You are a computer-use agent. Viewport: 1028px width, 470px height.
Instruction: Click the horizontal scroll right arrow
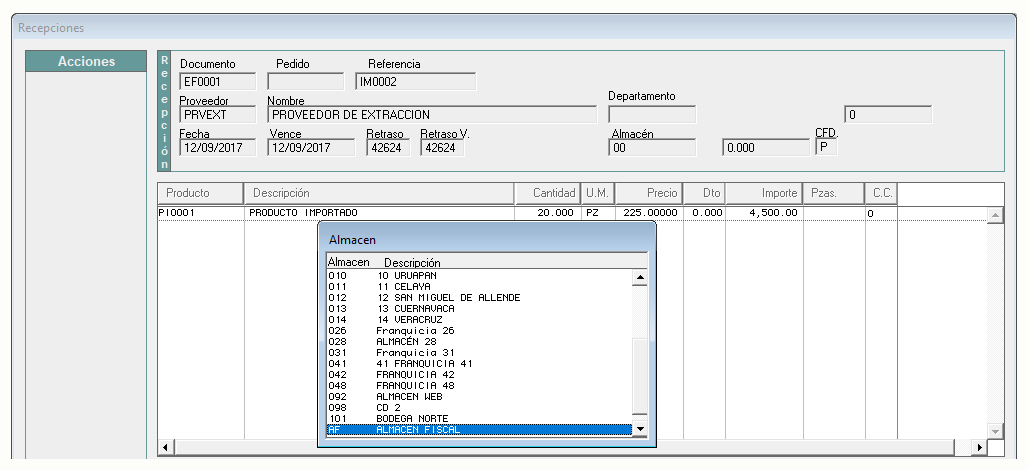tap(980, 447)
